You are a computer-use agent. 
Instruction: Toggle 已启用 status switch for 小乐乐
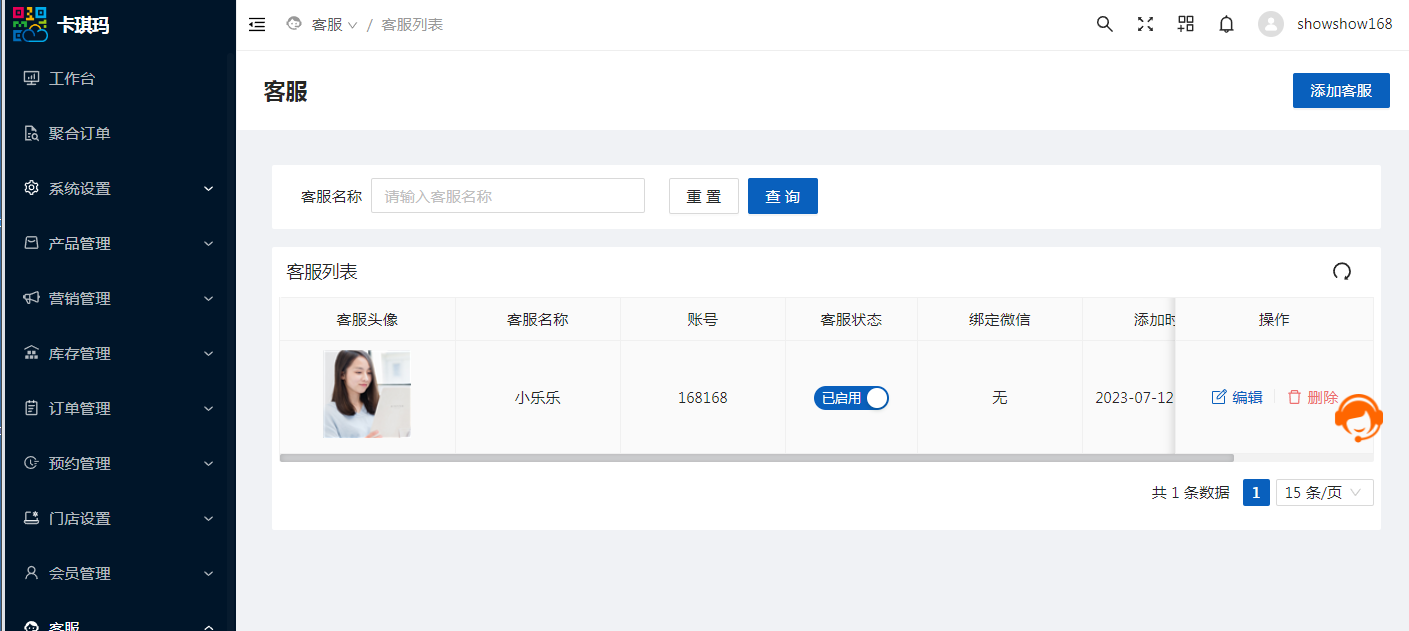[851, 398]
